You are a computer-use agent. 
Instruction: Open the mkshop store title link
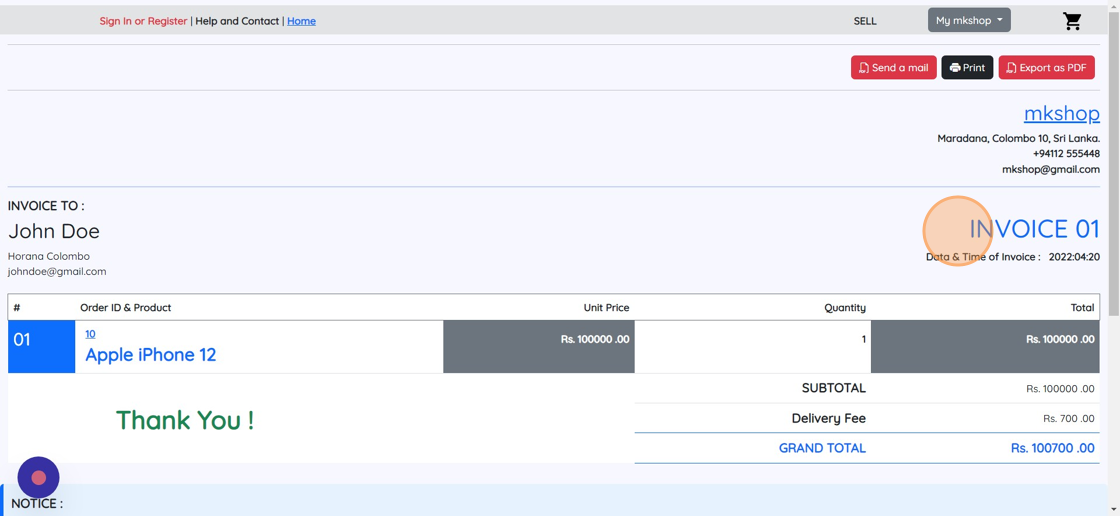pyautogui.click(x=1061, y=113)
